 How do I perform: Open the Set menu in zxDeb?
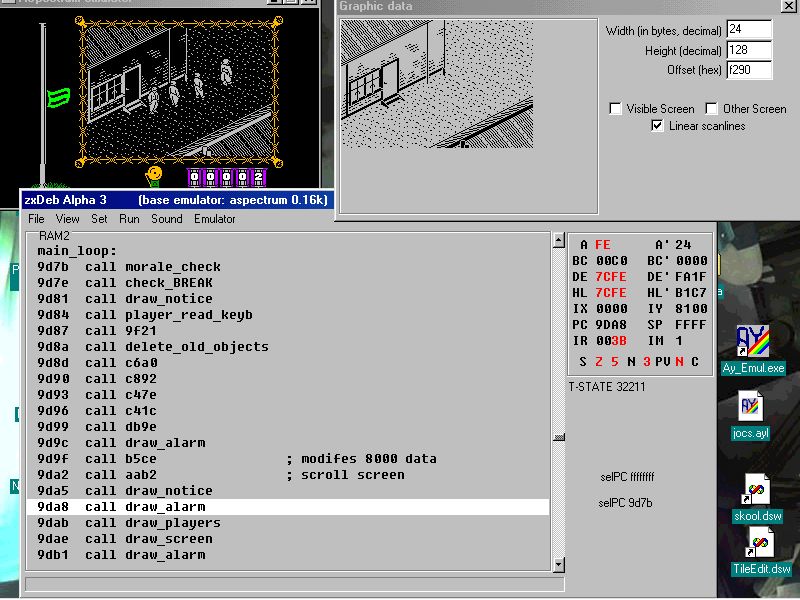99,219
